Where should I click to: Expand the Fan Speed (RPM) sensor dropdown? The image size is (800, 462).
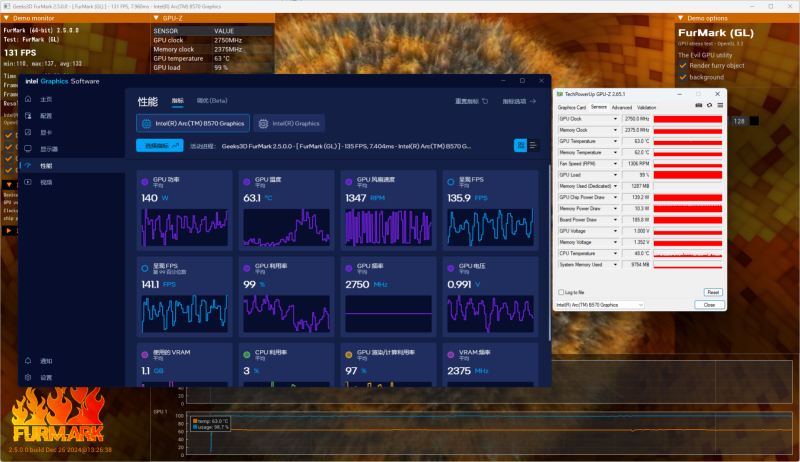(x=614, y=163)
